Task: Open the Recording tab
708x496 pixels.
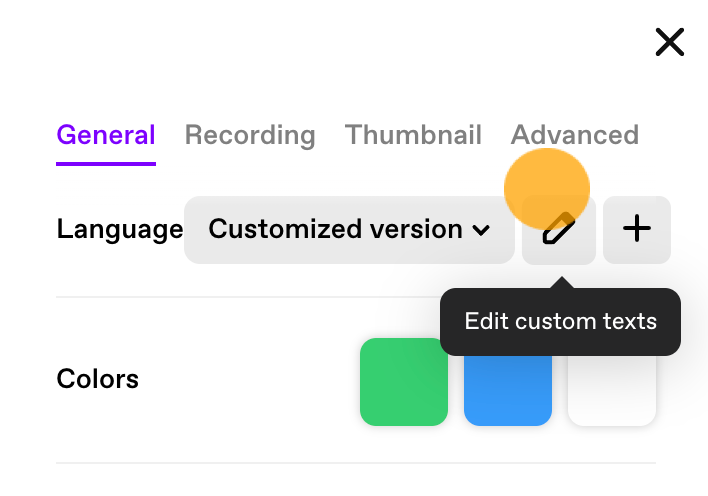Action: (x=250, y=135)
